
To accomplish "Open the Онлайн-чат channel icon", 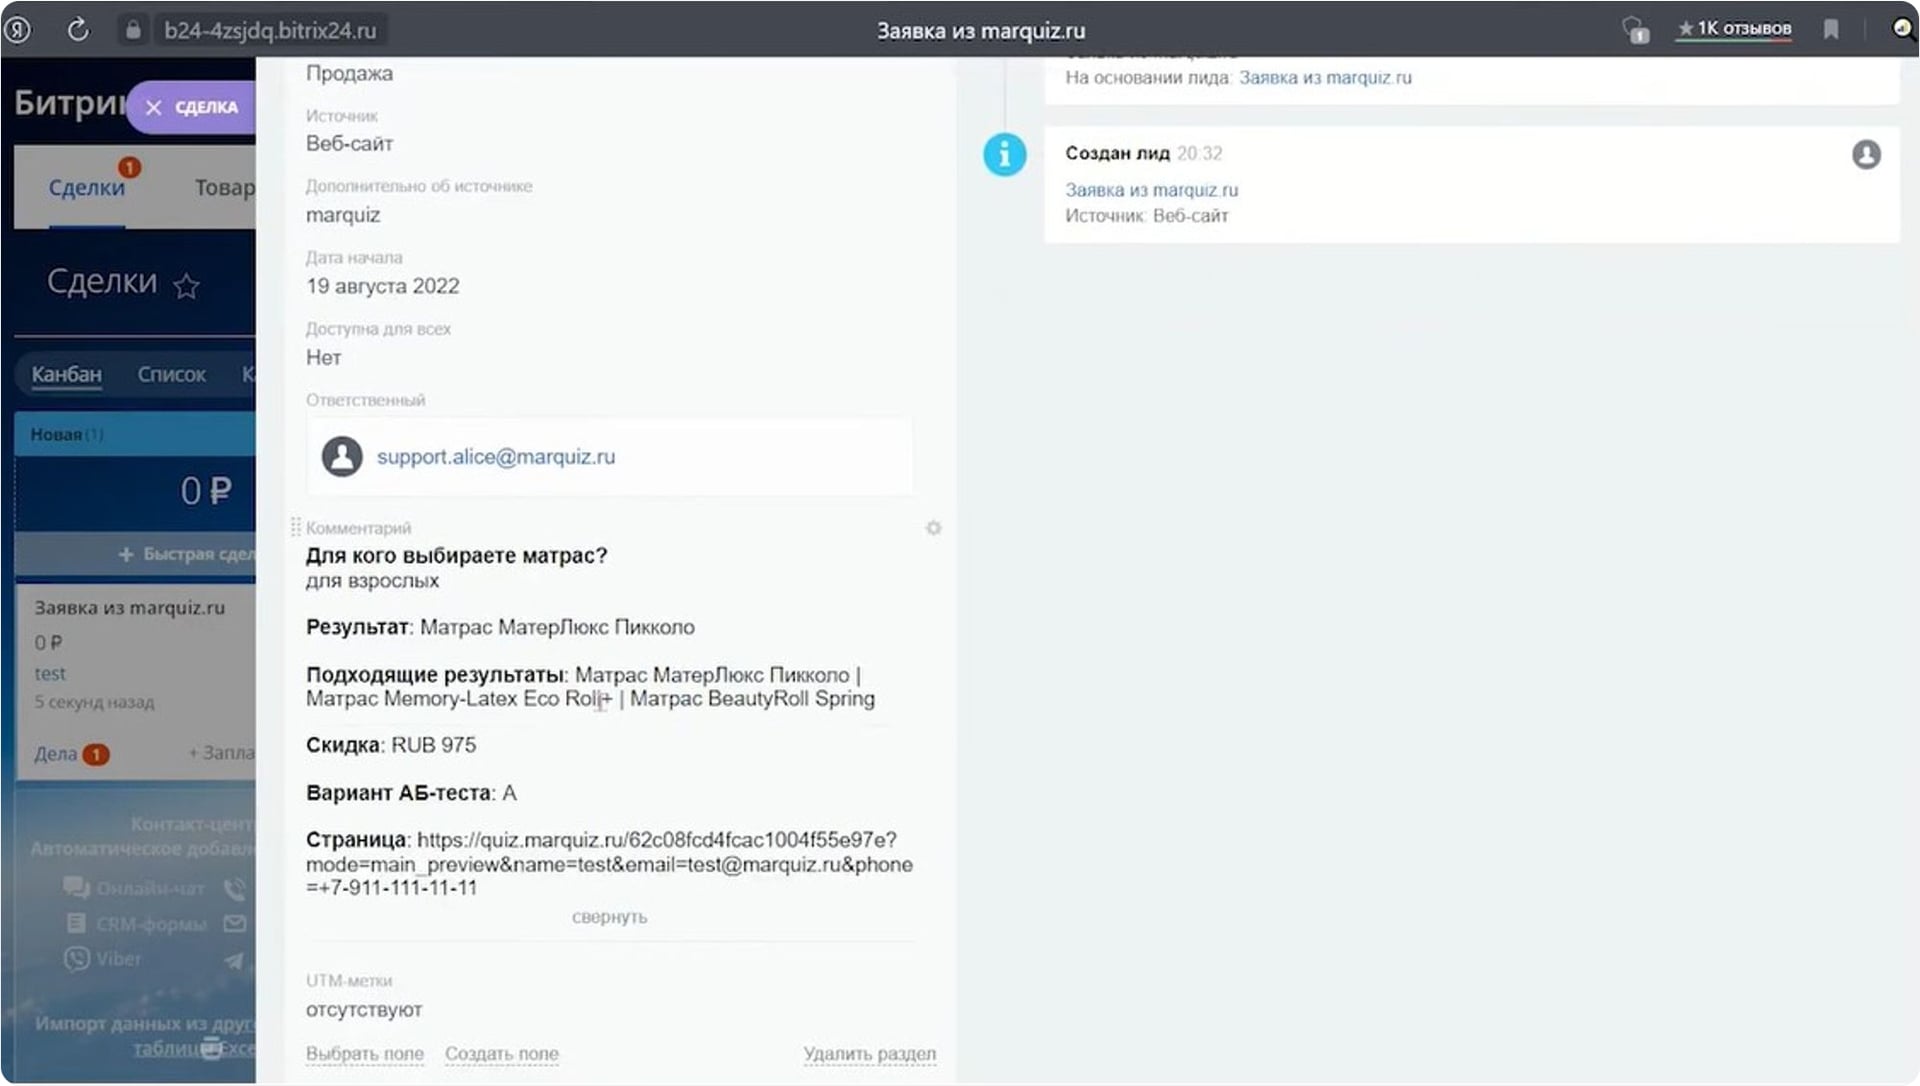I will 75,886.
